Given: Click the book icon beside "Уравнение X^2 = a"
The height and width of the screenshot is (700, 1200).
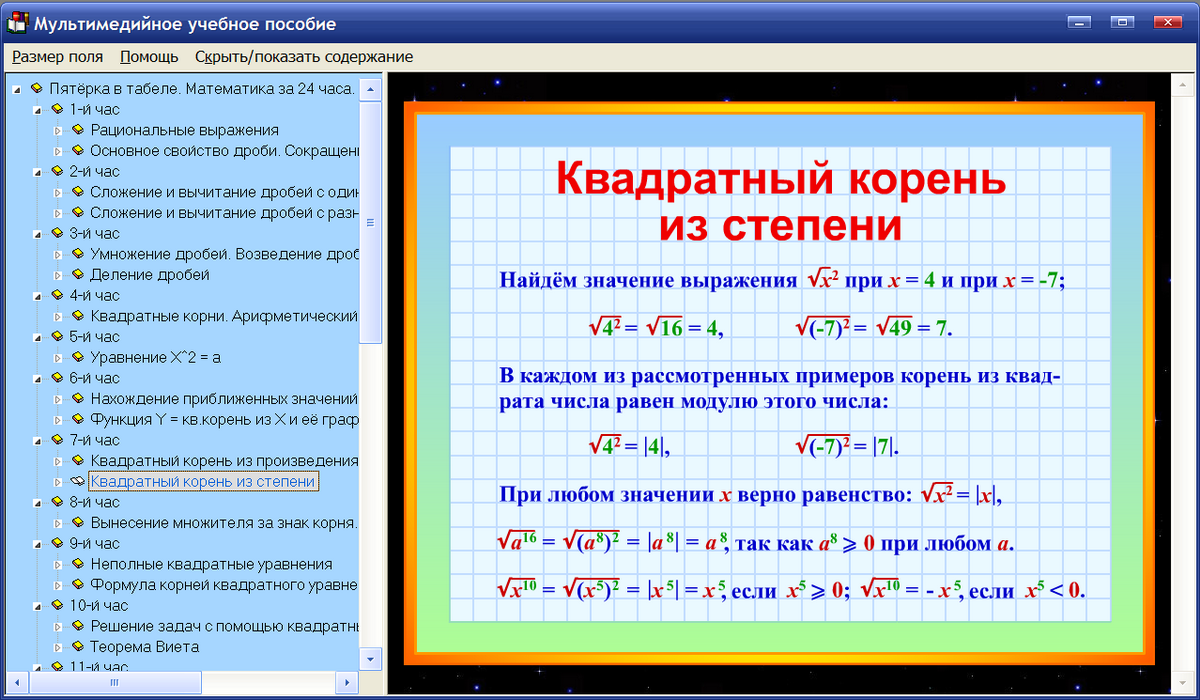Looking at the screenshot, I should tap(78, 357).
